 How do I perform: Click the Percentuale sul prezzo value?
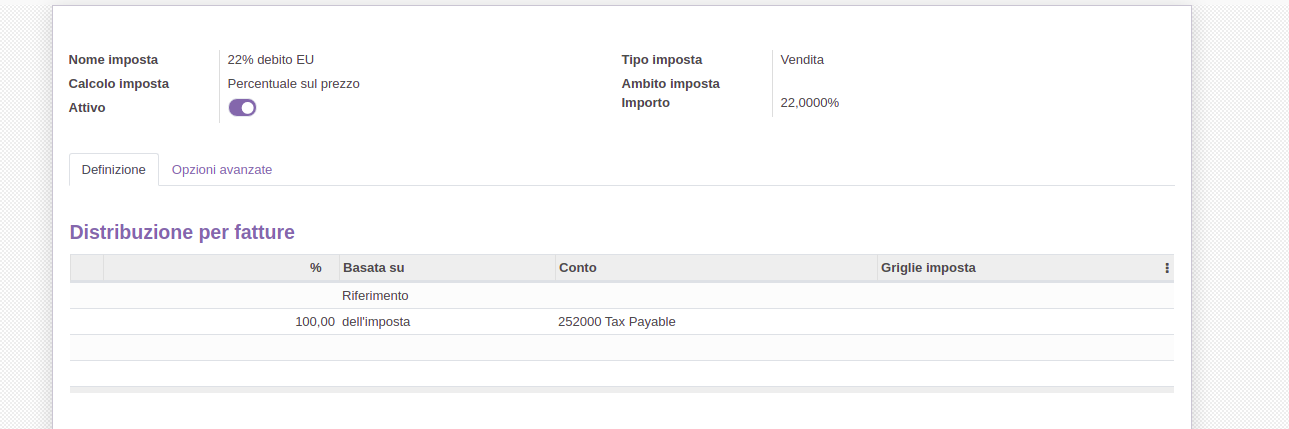pos(294,84)
